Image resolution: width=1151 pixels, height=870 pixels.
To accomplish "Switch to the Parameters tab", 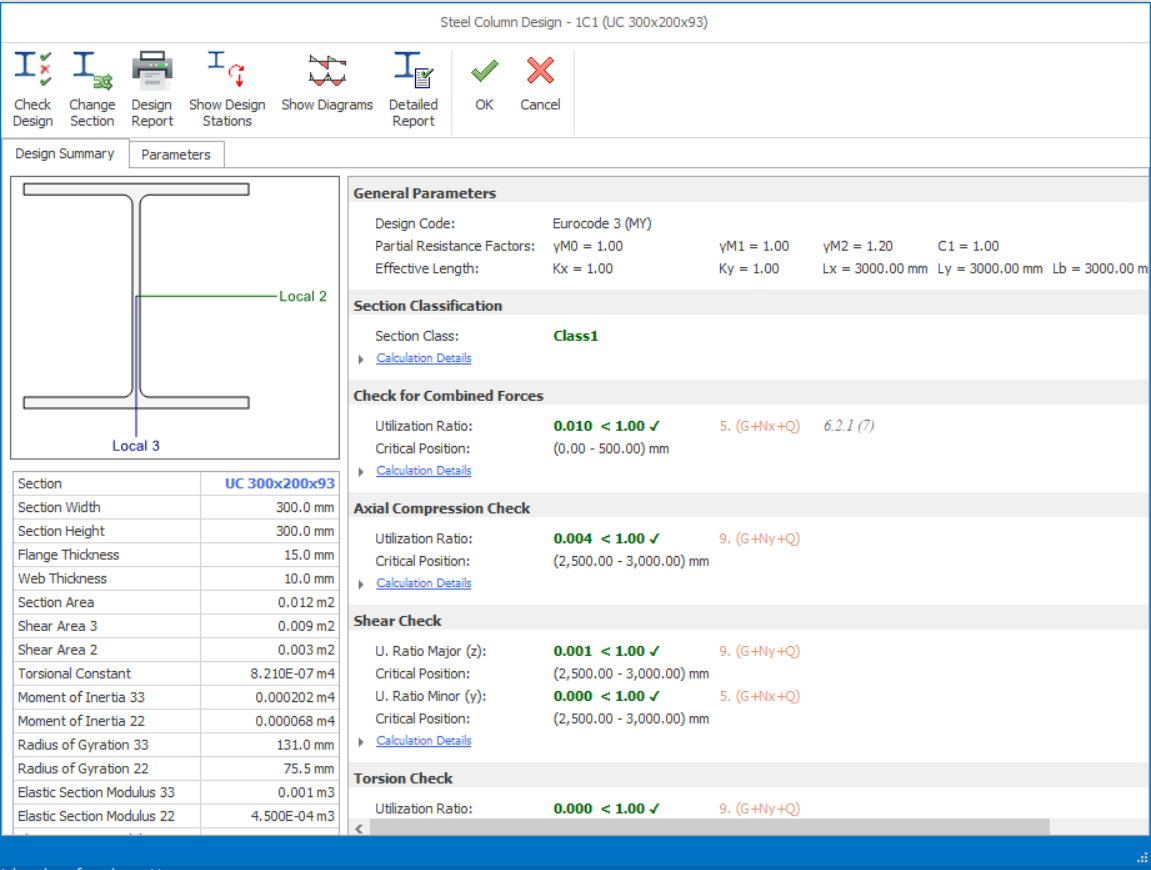I will tap(176, 155).
